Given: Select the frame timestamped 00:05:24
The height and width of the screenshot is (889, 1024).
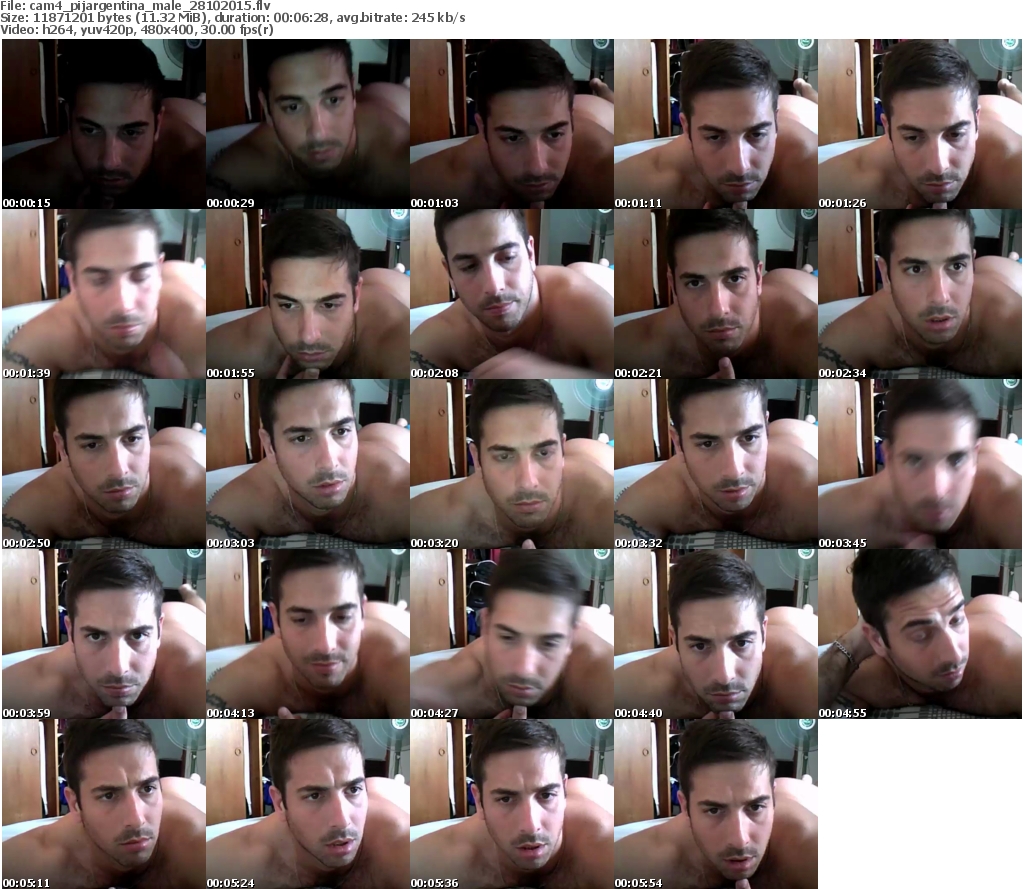Looking at the screenshot, I should pyautogui.click(x=308, y=804).
